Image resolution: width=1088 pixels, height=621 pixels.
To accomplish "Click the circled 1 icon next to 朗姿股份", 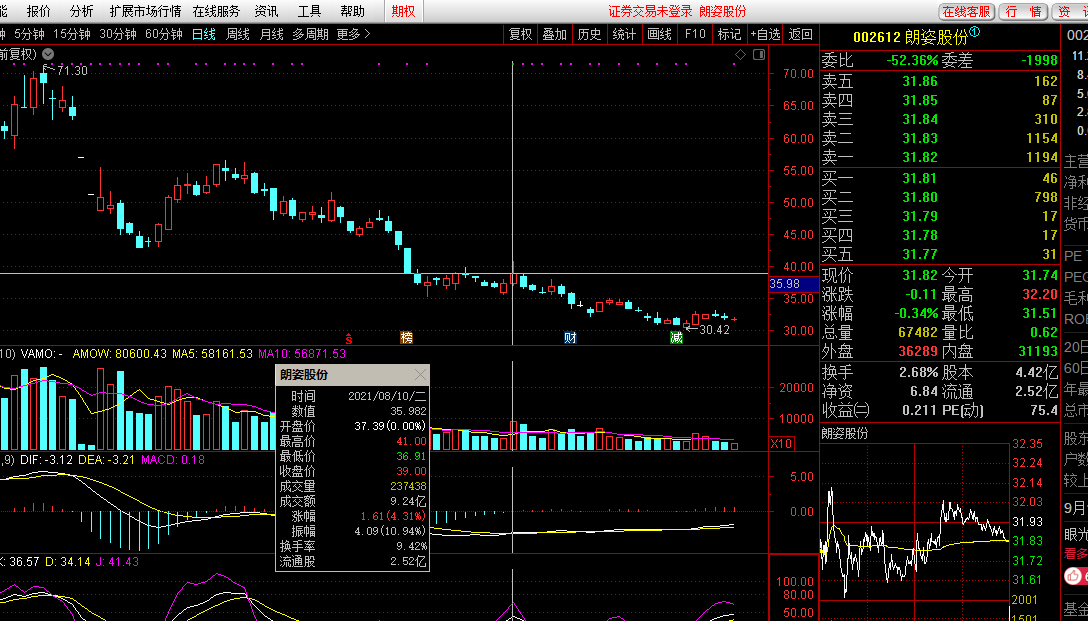I will click(974, 33).
